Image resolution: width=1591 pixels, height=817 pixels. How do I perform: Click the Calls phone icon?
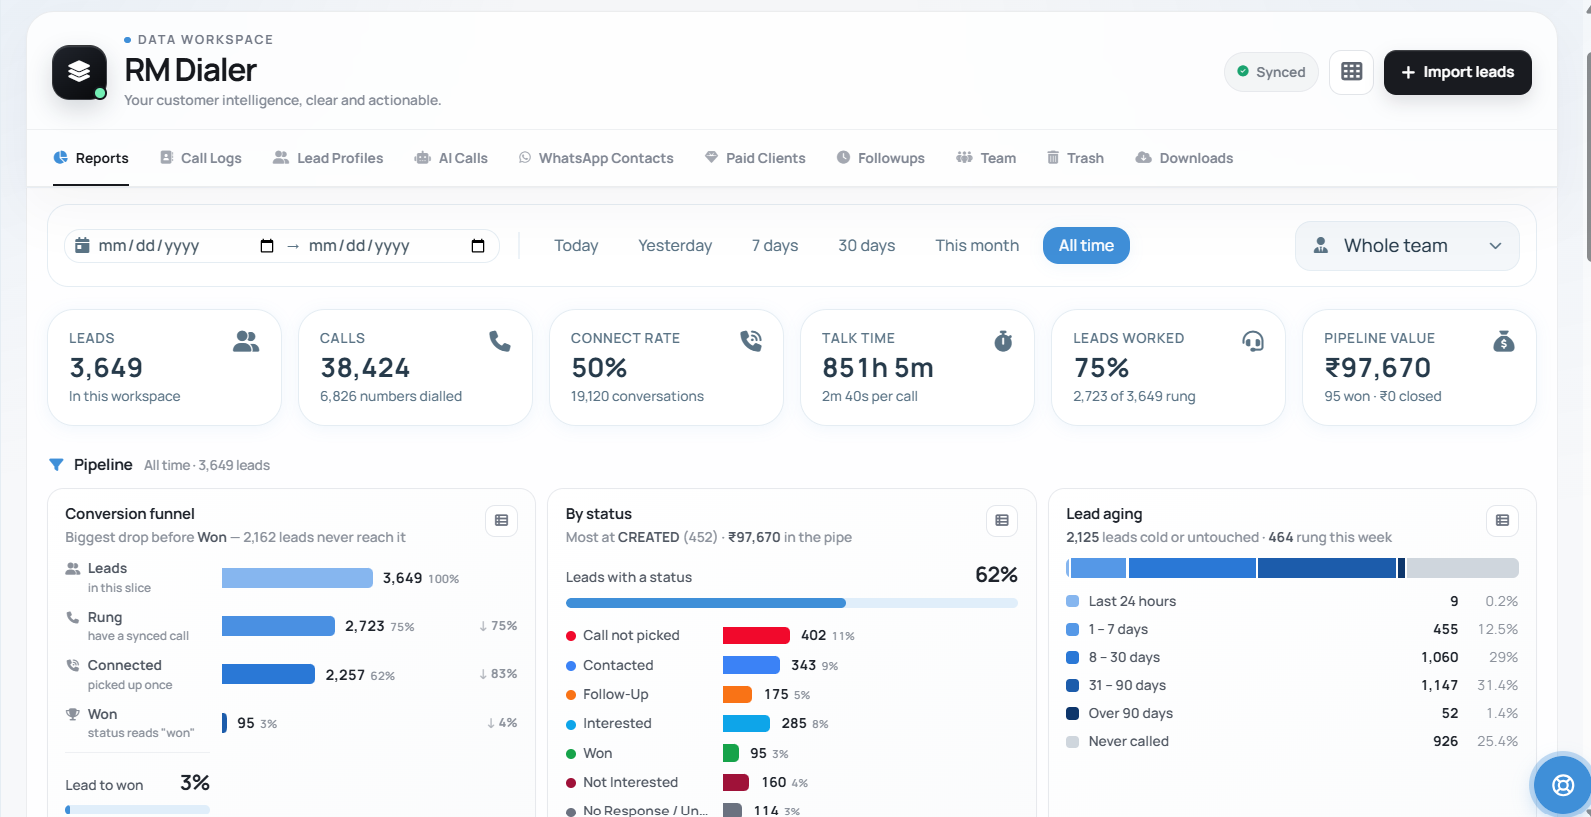click(x=500, y=341)
